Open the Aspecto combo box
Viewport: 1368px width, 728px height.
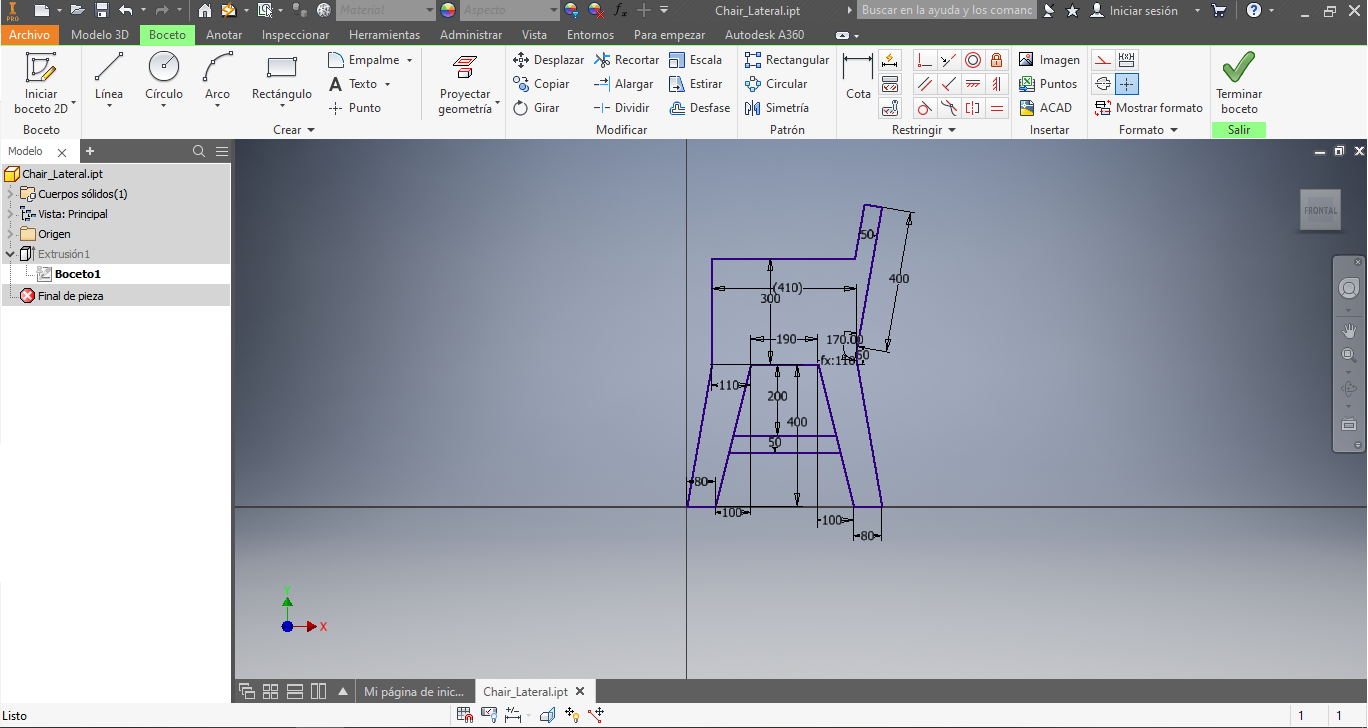(x=508, y=10)
